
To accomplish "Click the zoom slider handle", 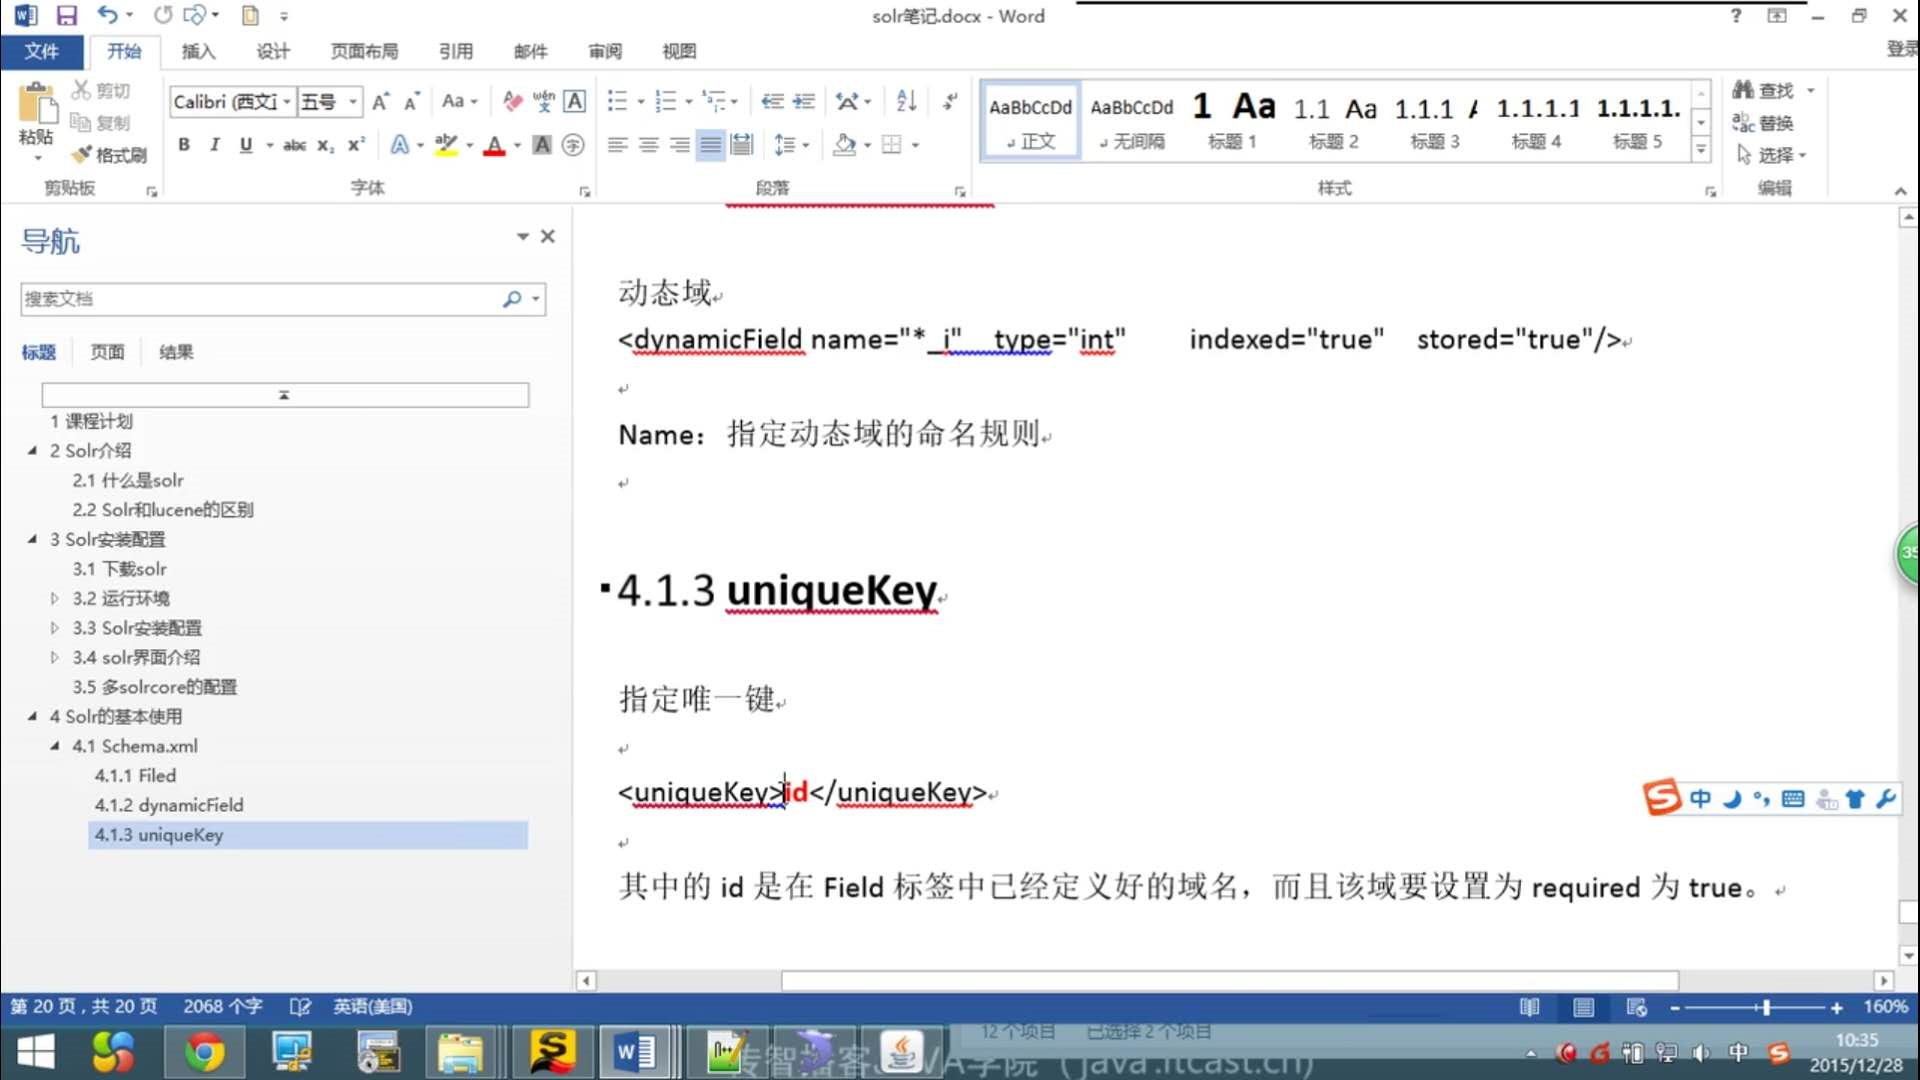I will (1766, 1007).
